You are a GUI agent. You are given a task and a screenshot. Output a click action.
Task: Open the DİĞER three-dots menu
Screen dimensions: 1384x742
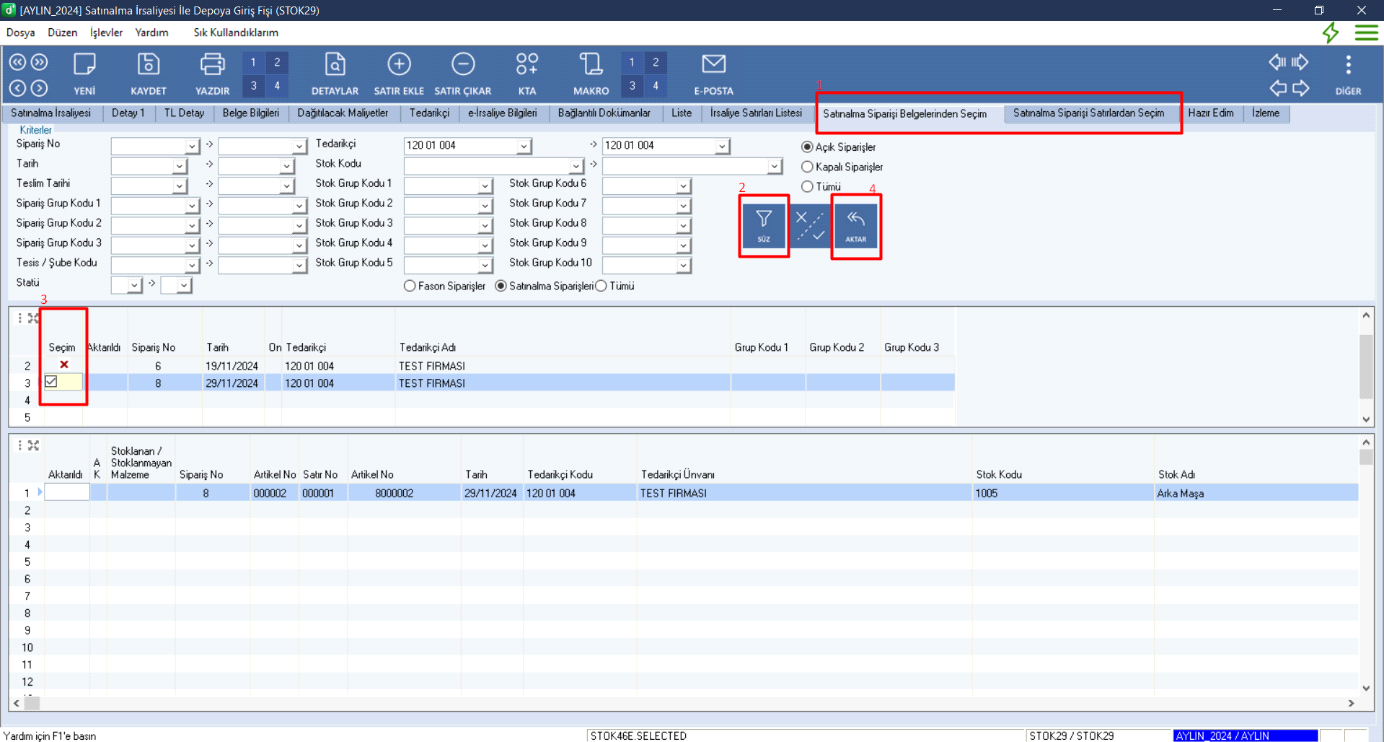click(x=1348, y=74)
